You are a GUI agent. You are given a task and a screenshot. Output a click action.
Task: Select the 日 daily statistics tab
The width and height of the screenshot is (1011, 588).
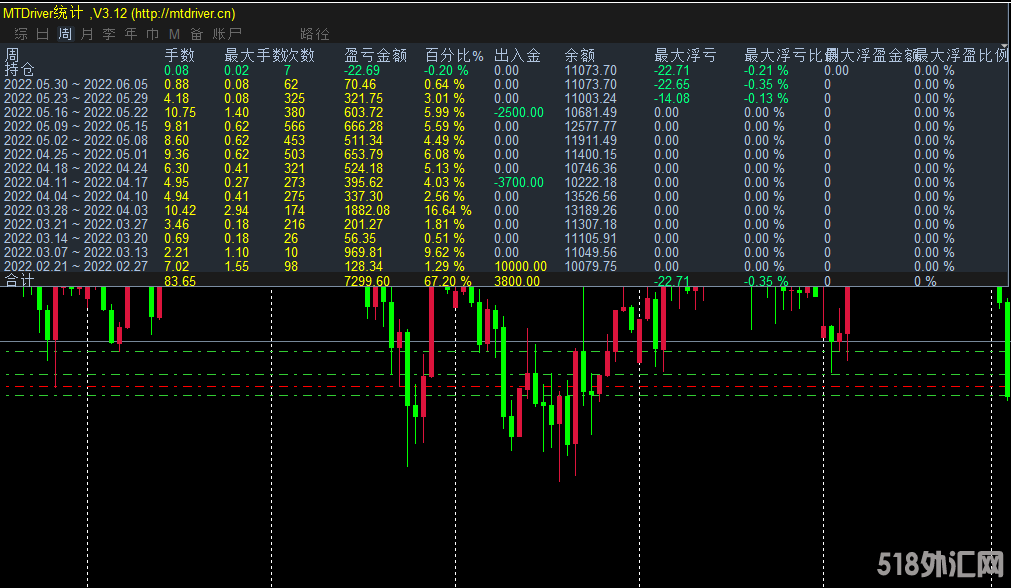pos(43,34)
